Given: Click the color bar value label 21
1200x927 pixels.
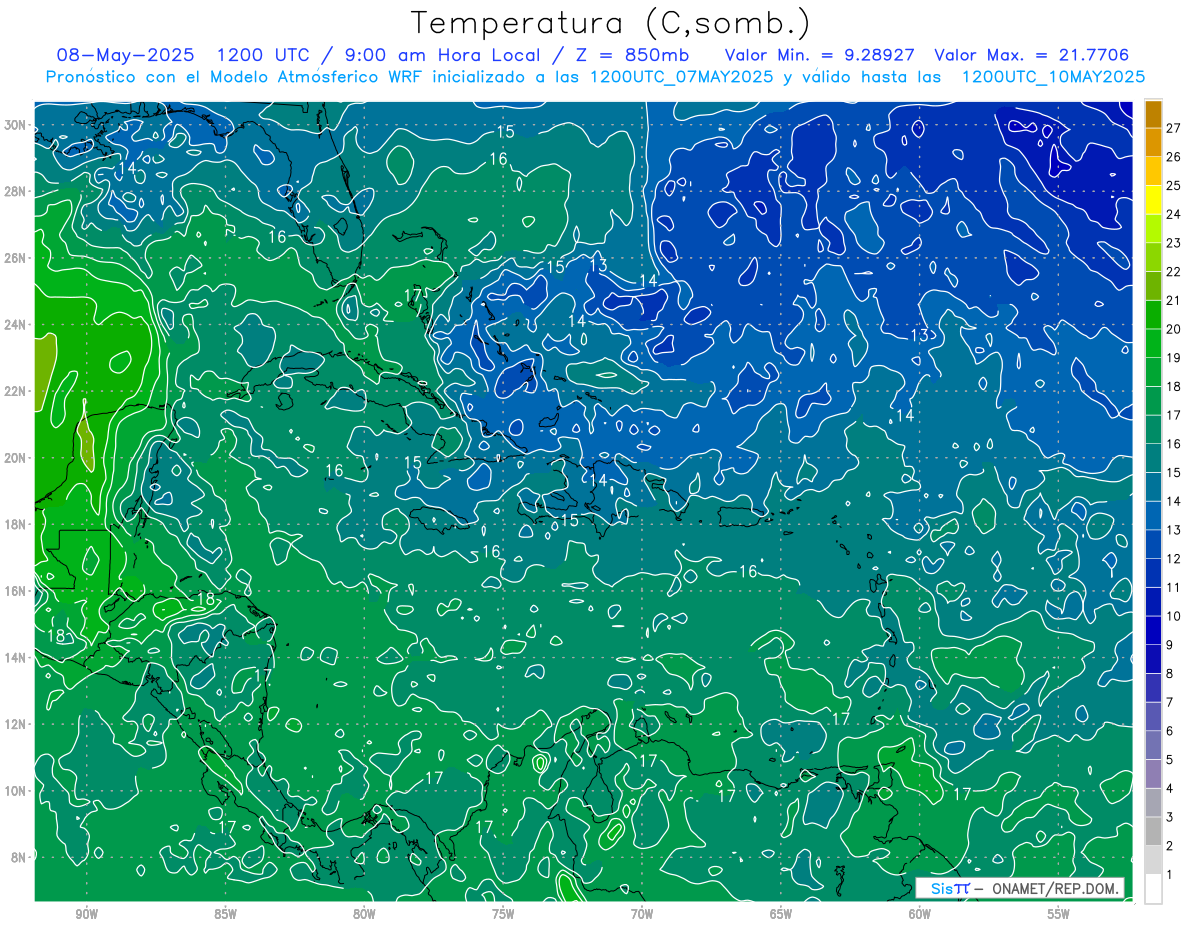Looking at the screenshot, I should 1174,300.
